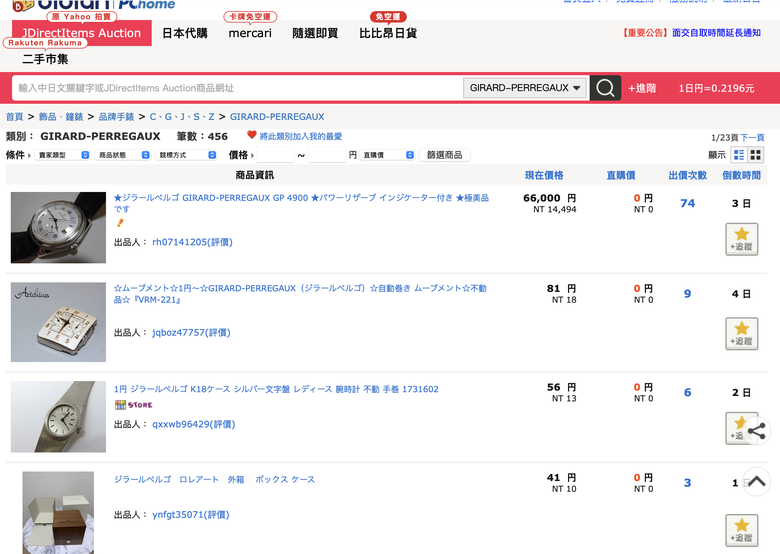Viewport: 780px width, 554px height.
Task: Click bid count 74
Action: point(687,203)
